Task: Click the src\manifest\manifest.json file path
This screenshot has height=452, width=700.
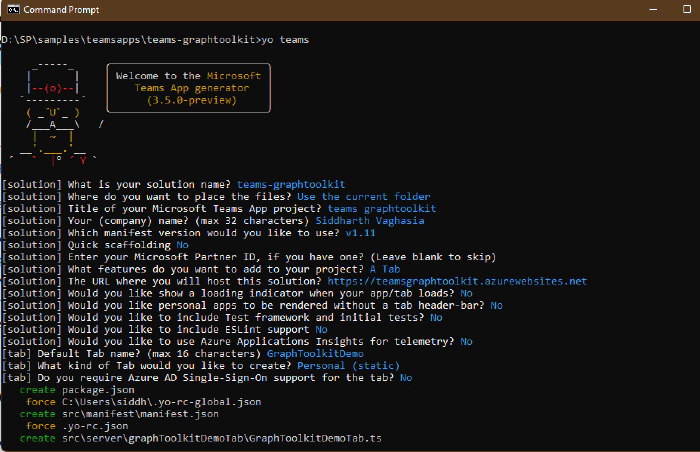Action: [x=126, y=413]
